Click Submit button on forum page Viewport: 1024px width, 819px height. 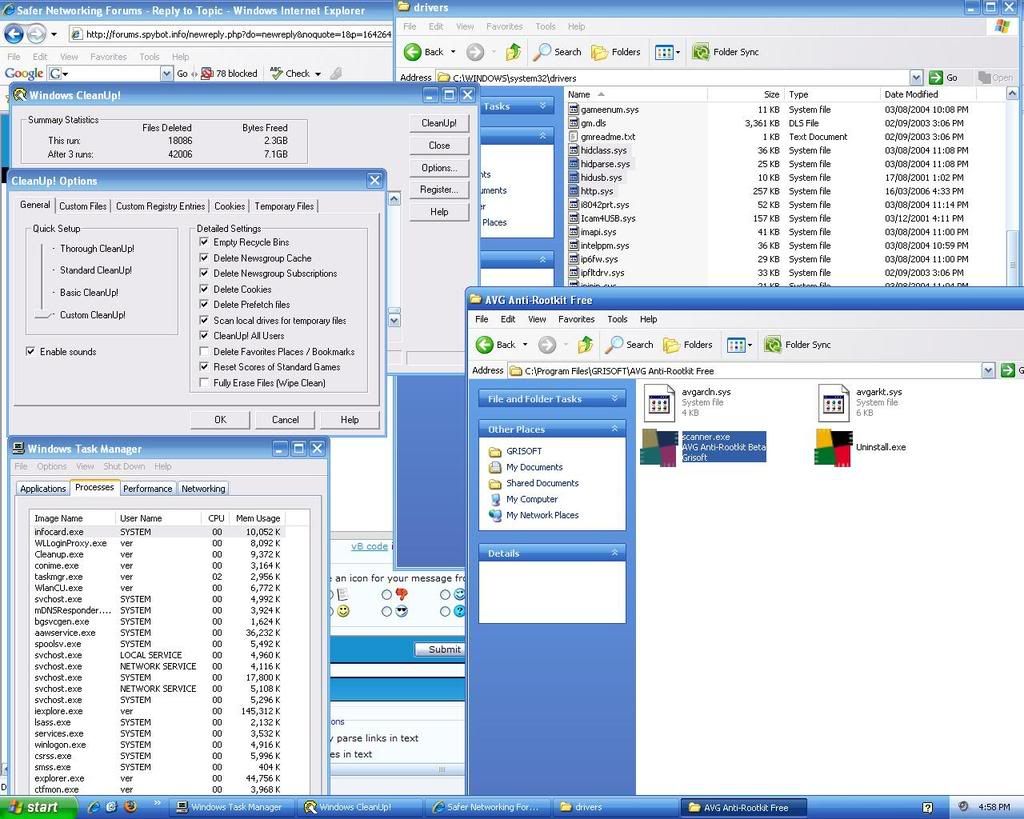pyautogui.click(x=440, y=649)
